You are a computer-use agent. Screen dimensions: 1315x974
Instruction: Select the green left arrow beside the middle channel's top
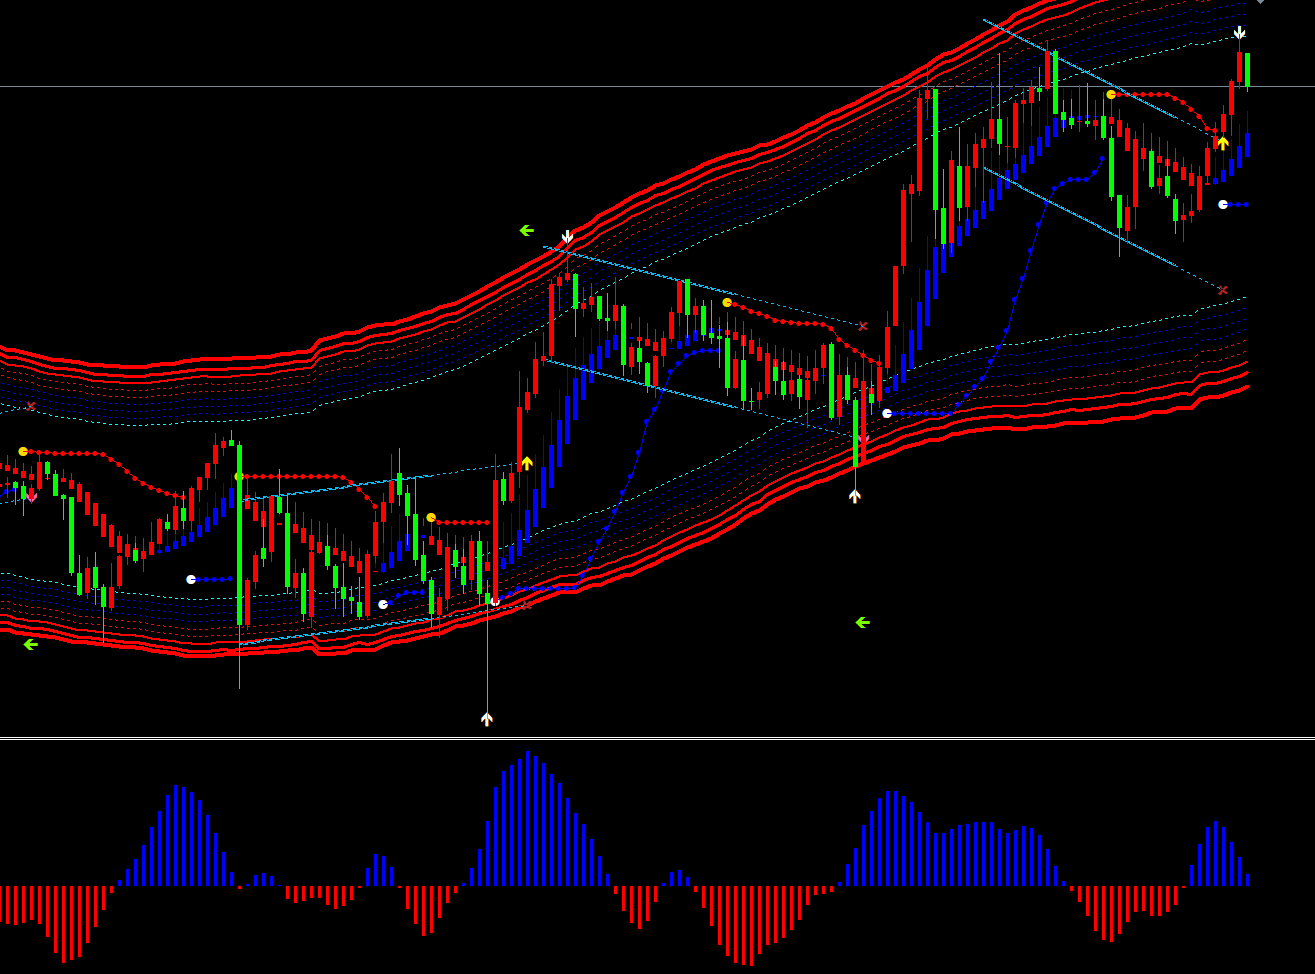tap(527, 231)
